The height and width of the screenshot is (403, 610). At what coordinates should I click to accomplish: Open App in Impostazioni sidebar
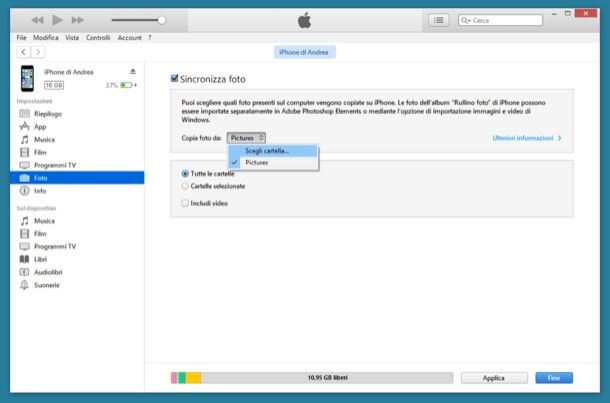[78, 126]
